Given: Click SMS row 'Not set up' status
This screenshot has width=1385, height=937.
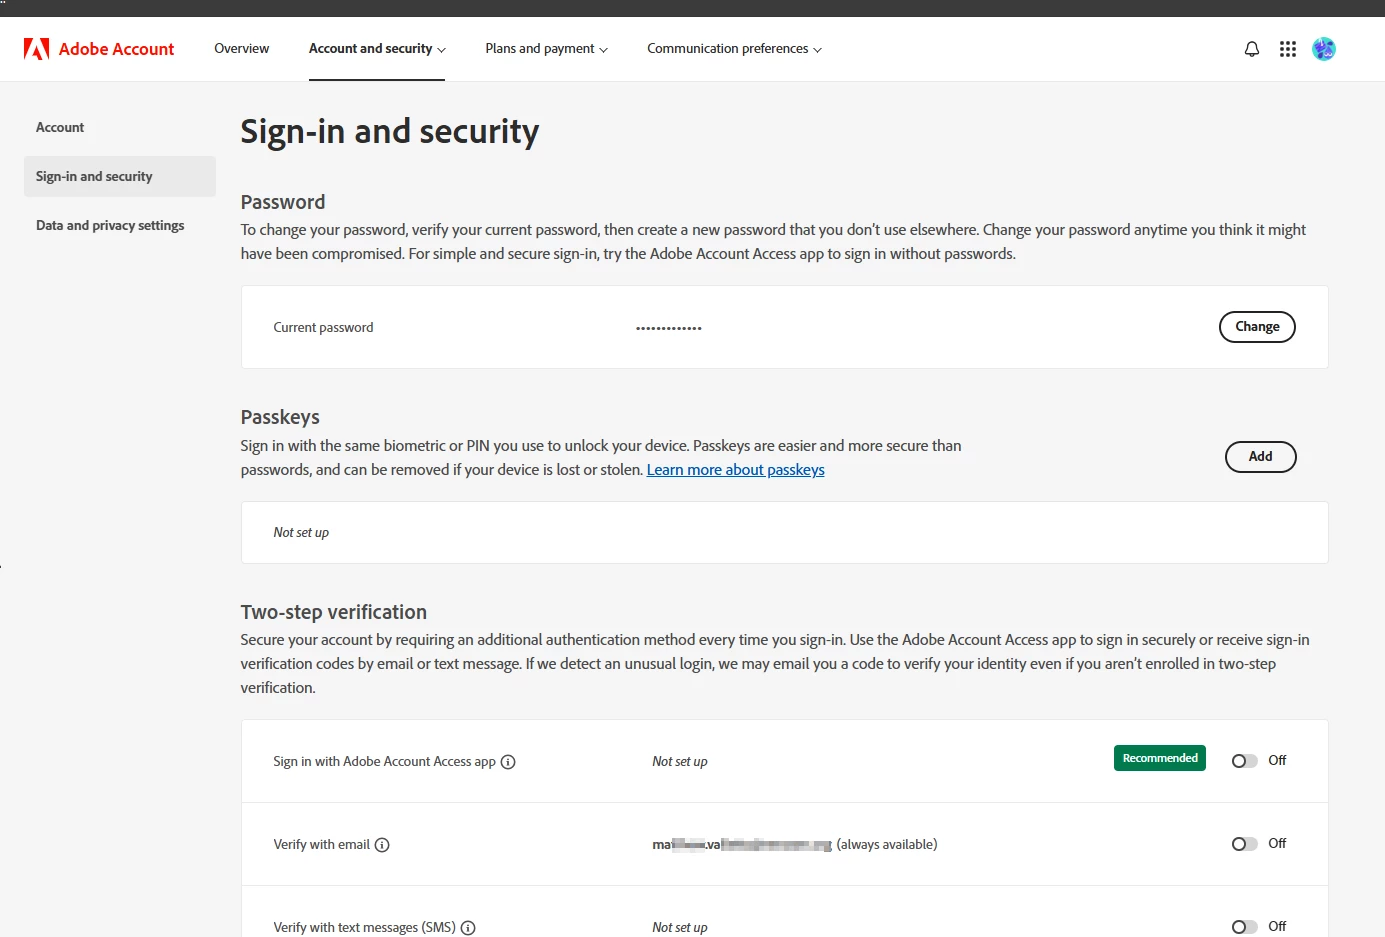Looking at the screenshot, I should point(680,928).
